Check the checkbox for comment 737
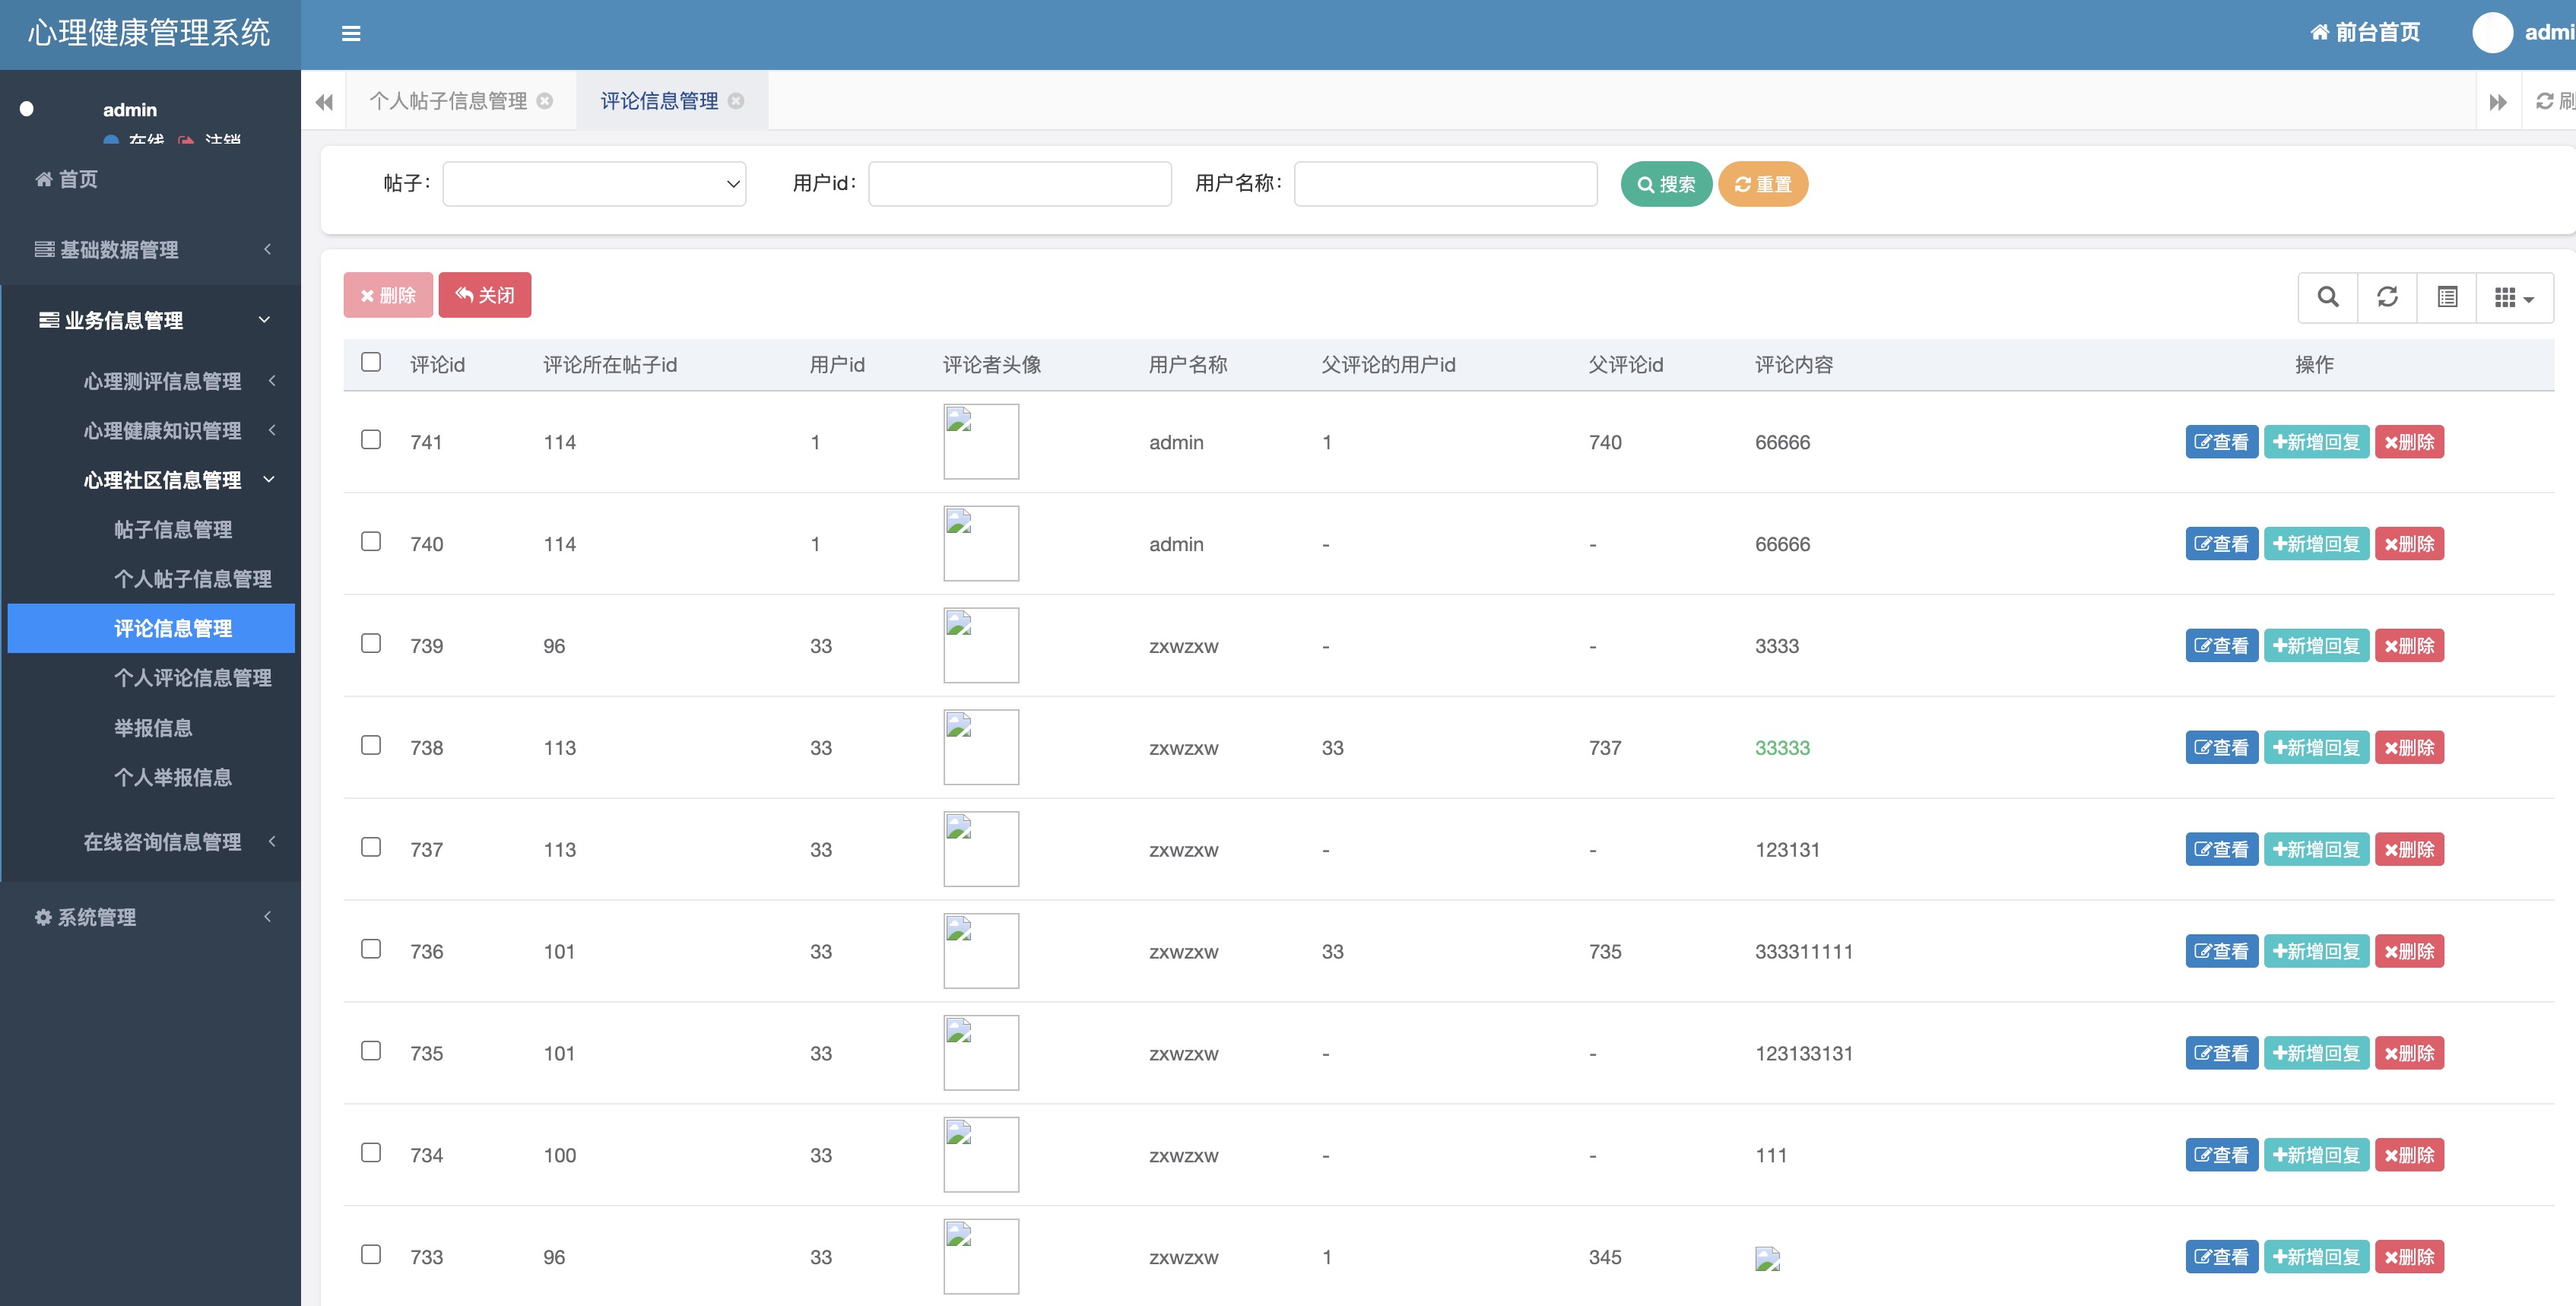This screenshot has width=2576, height=1306. [x=371, y=848]
